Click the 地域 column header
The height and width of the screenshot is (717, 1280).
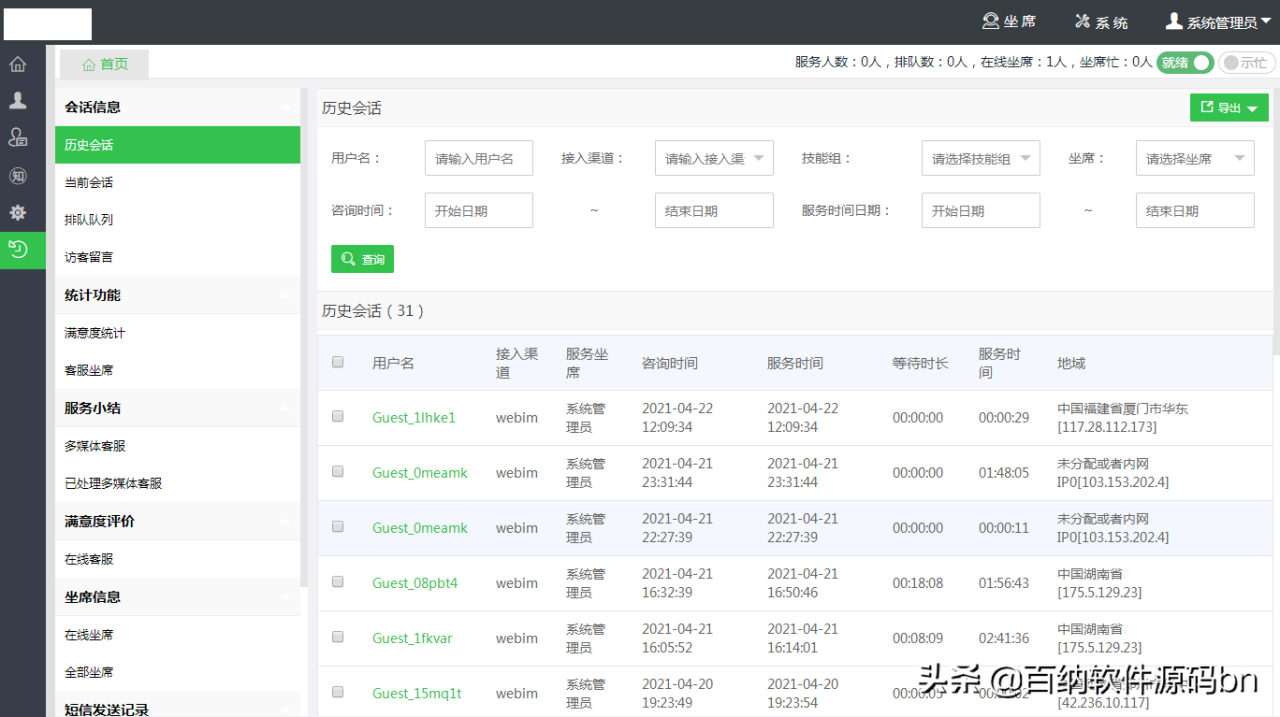[1071, 363]
